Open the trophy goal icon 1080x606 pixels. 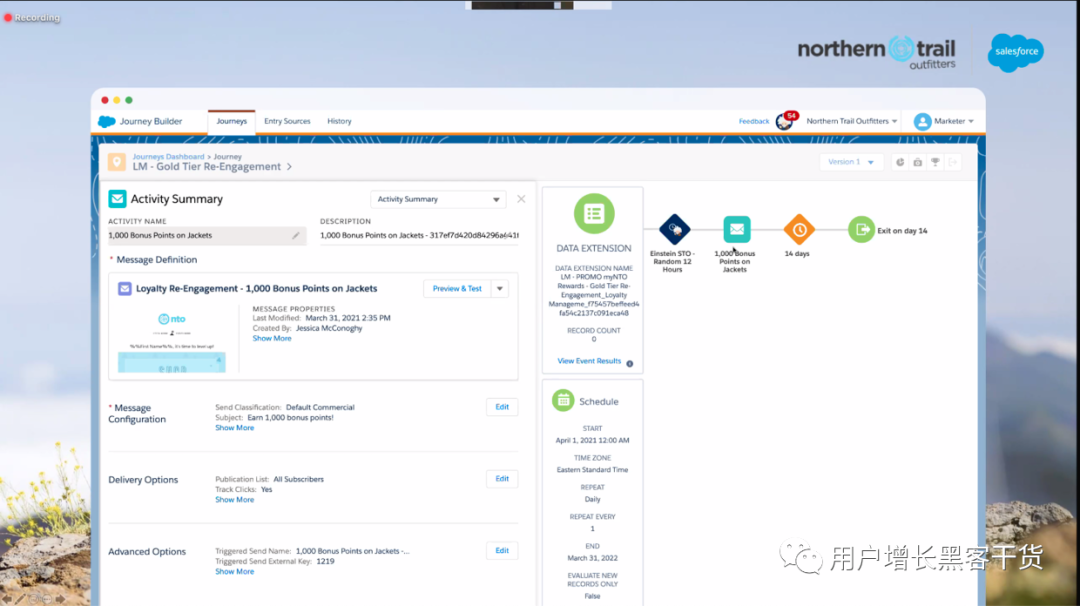[x=935, y=163]
